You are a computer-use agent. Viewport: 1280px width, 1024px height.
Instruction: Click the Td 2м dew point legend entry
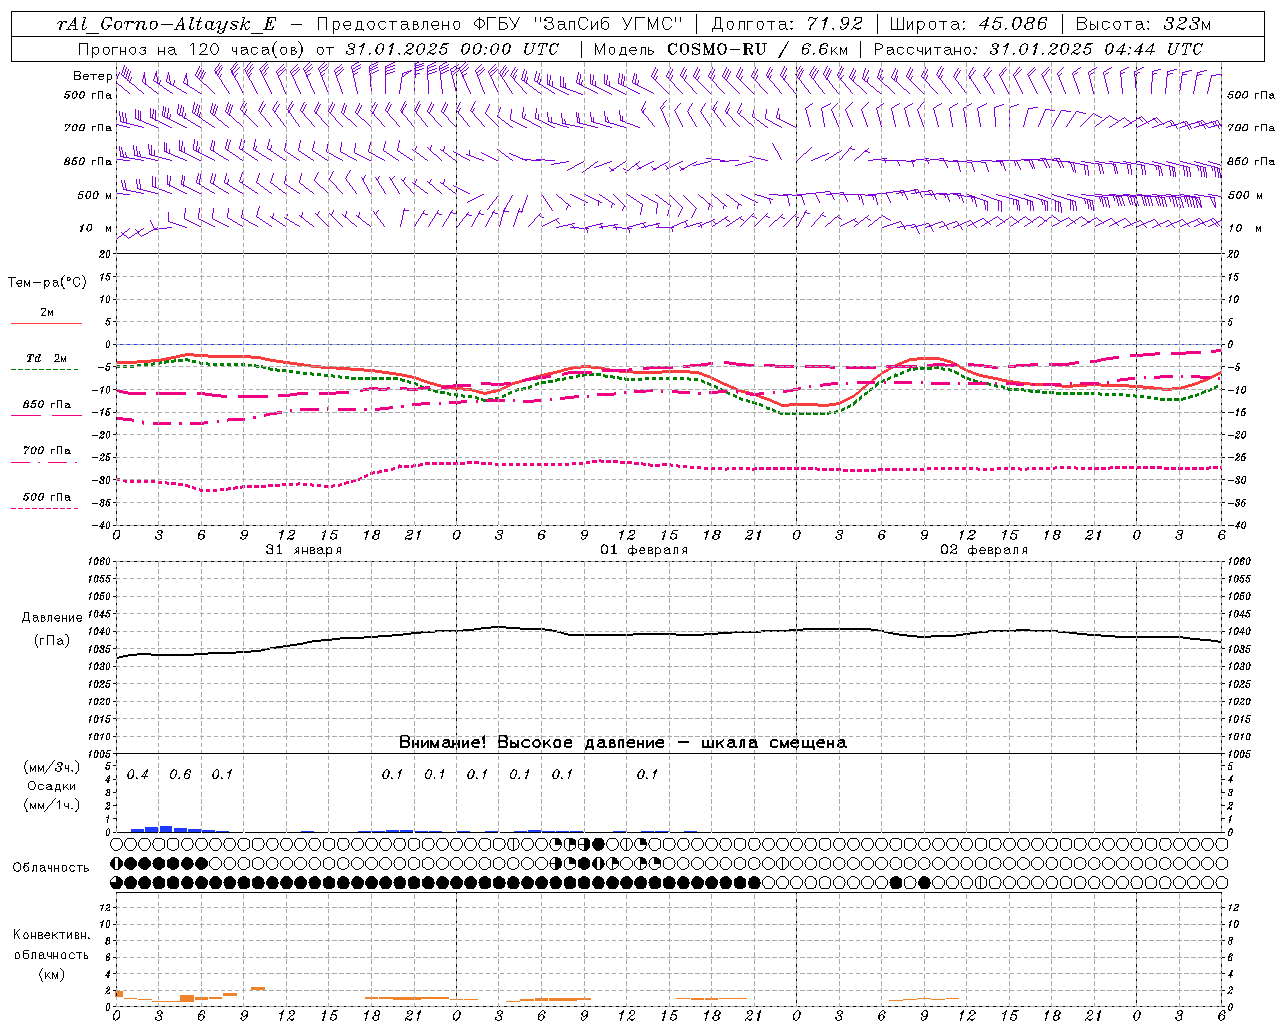[46, 358]
